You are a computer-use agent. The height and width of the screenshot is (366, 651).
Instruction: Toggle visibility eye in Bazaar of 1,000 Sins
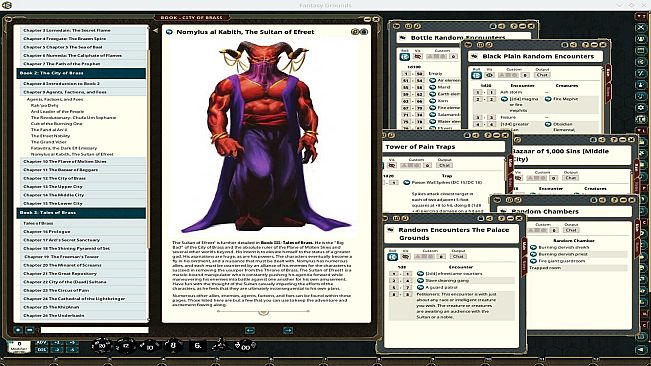click(x=519, y=178)
